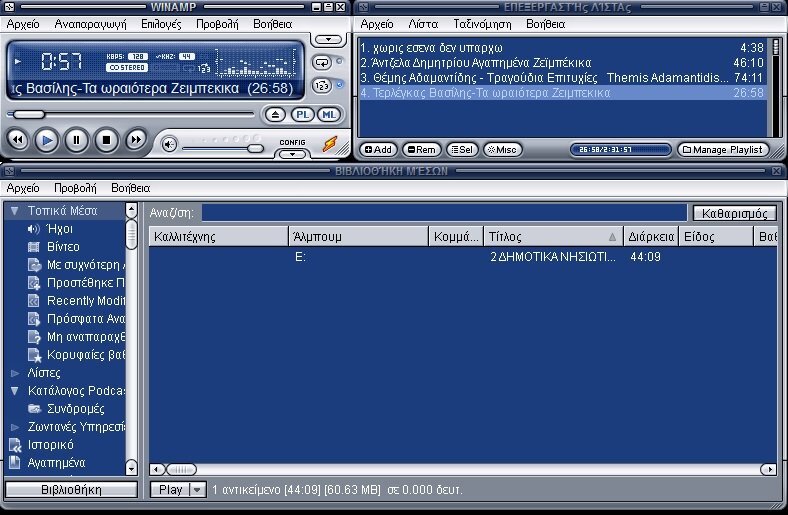Select Ήχοι audio item in the library
The image size is (788, 515).
(x=50, y=229)
